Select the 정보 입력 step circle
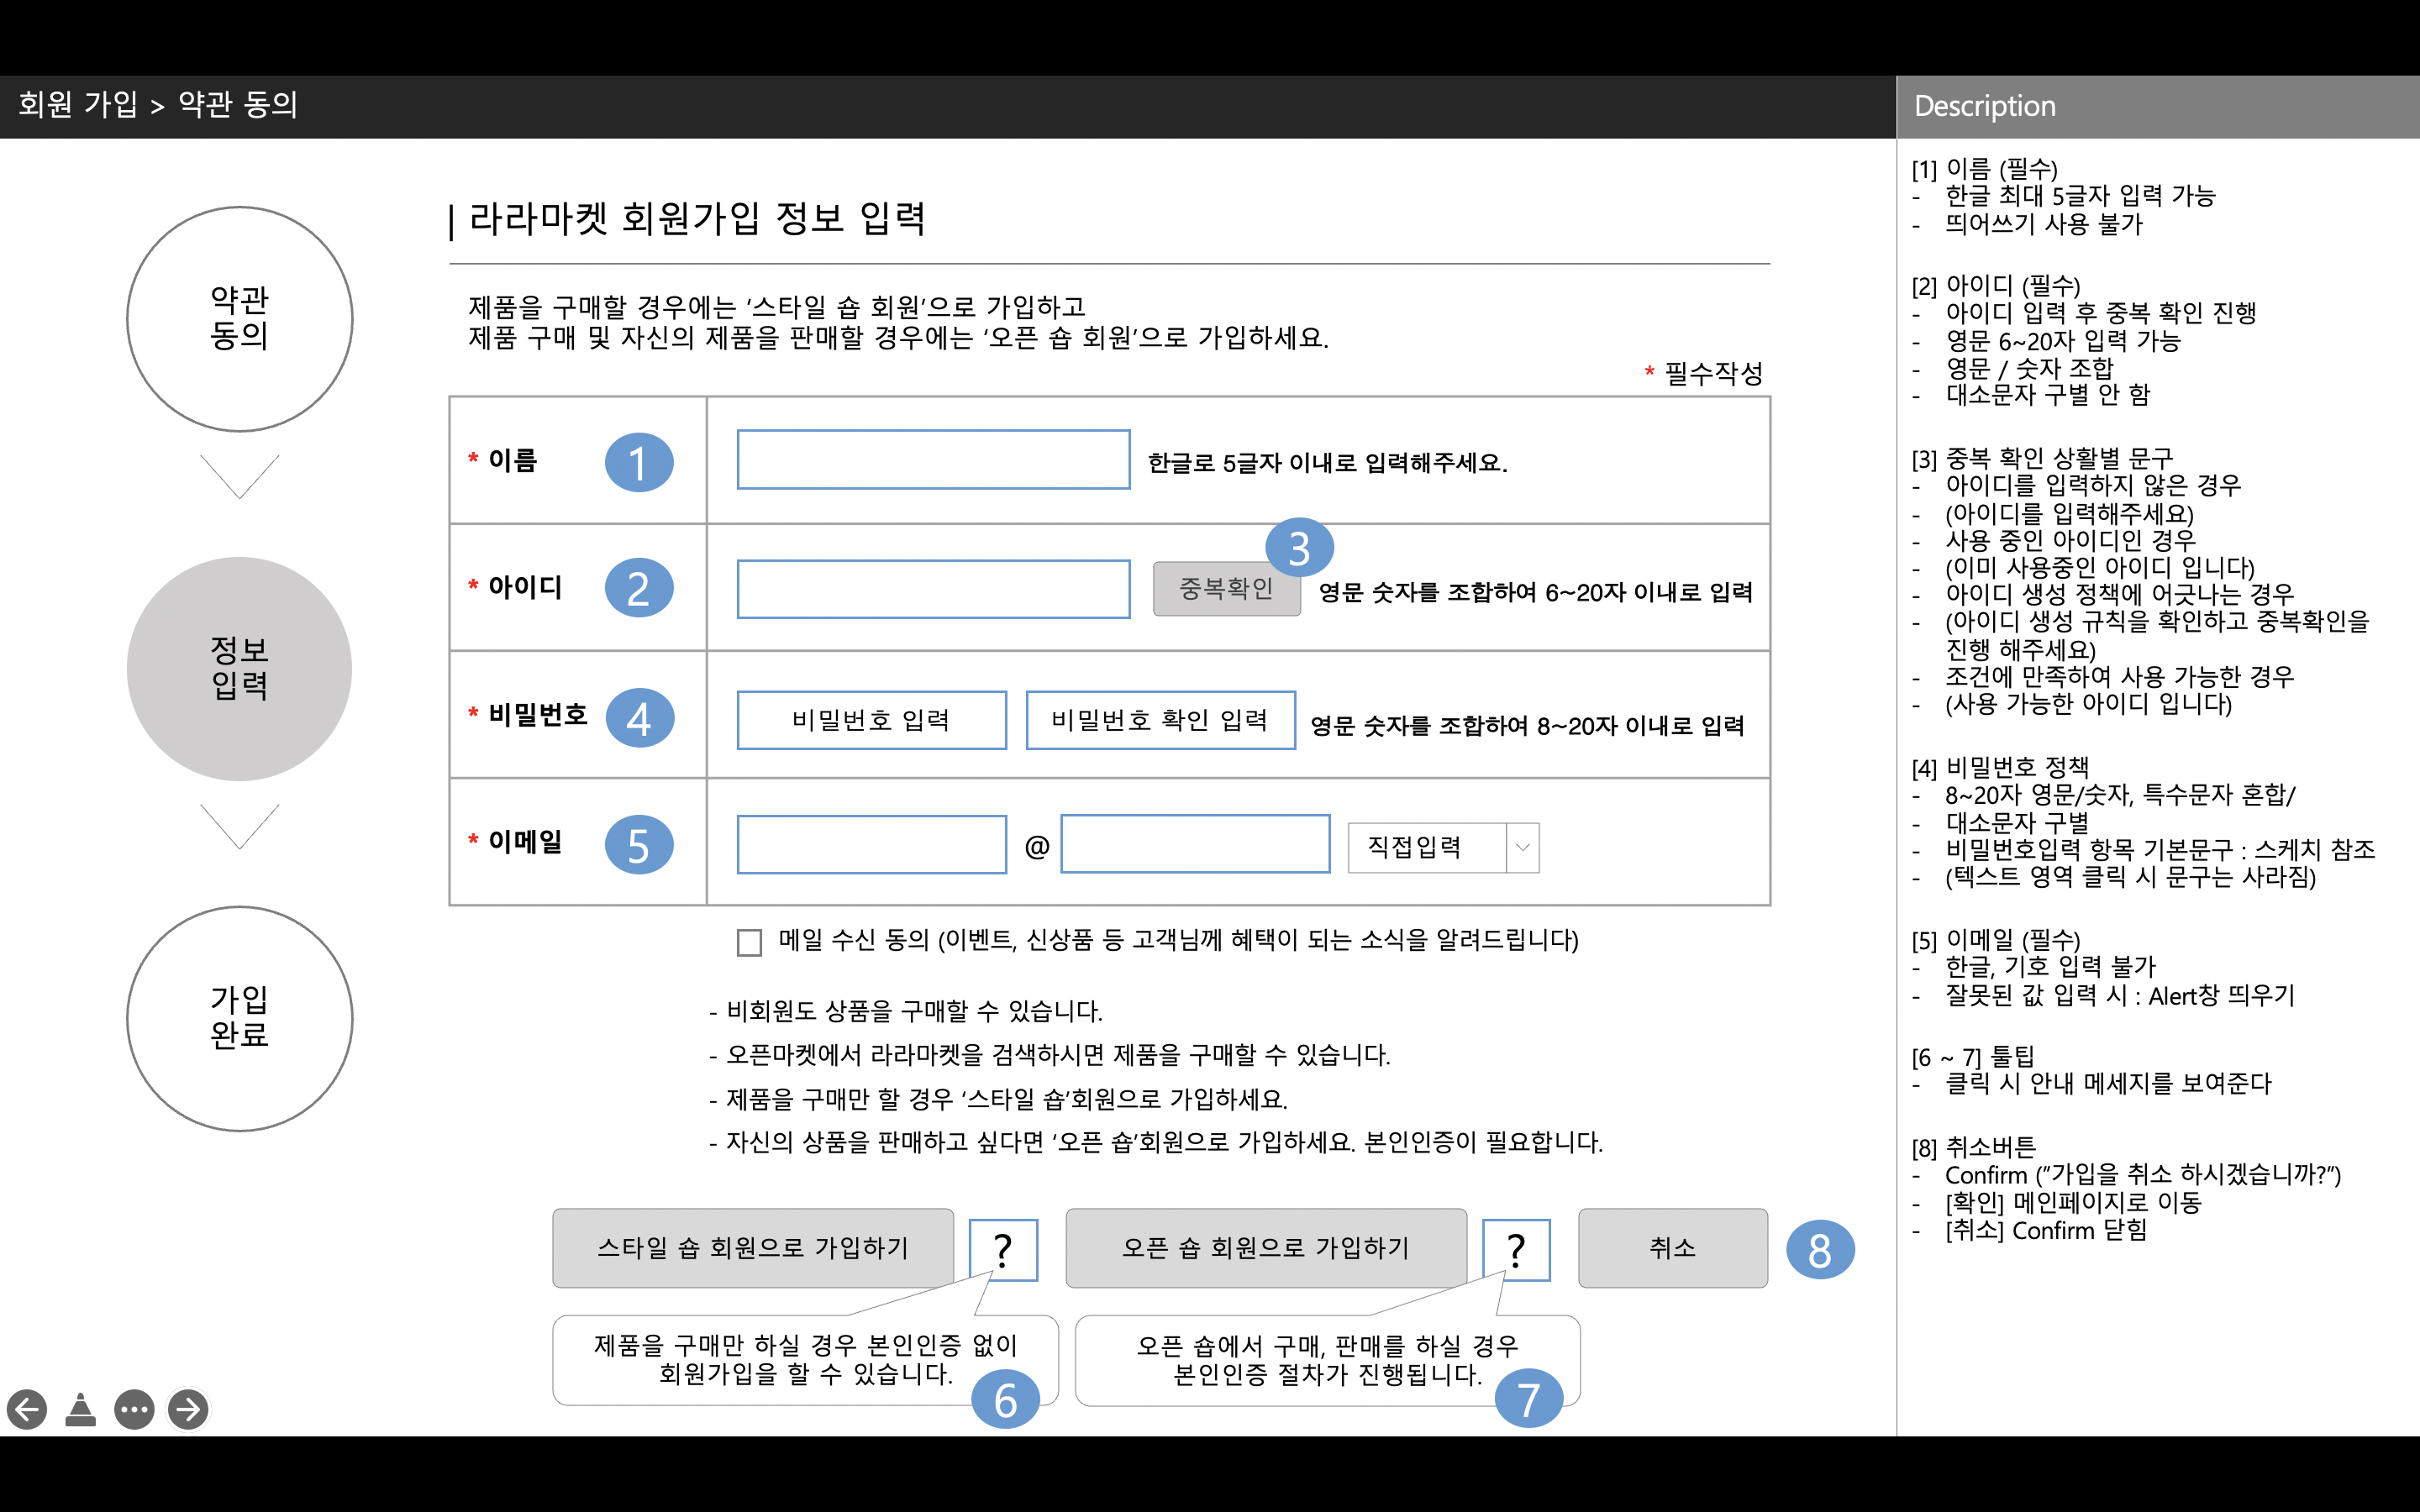 (239, 668)
